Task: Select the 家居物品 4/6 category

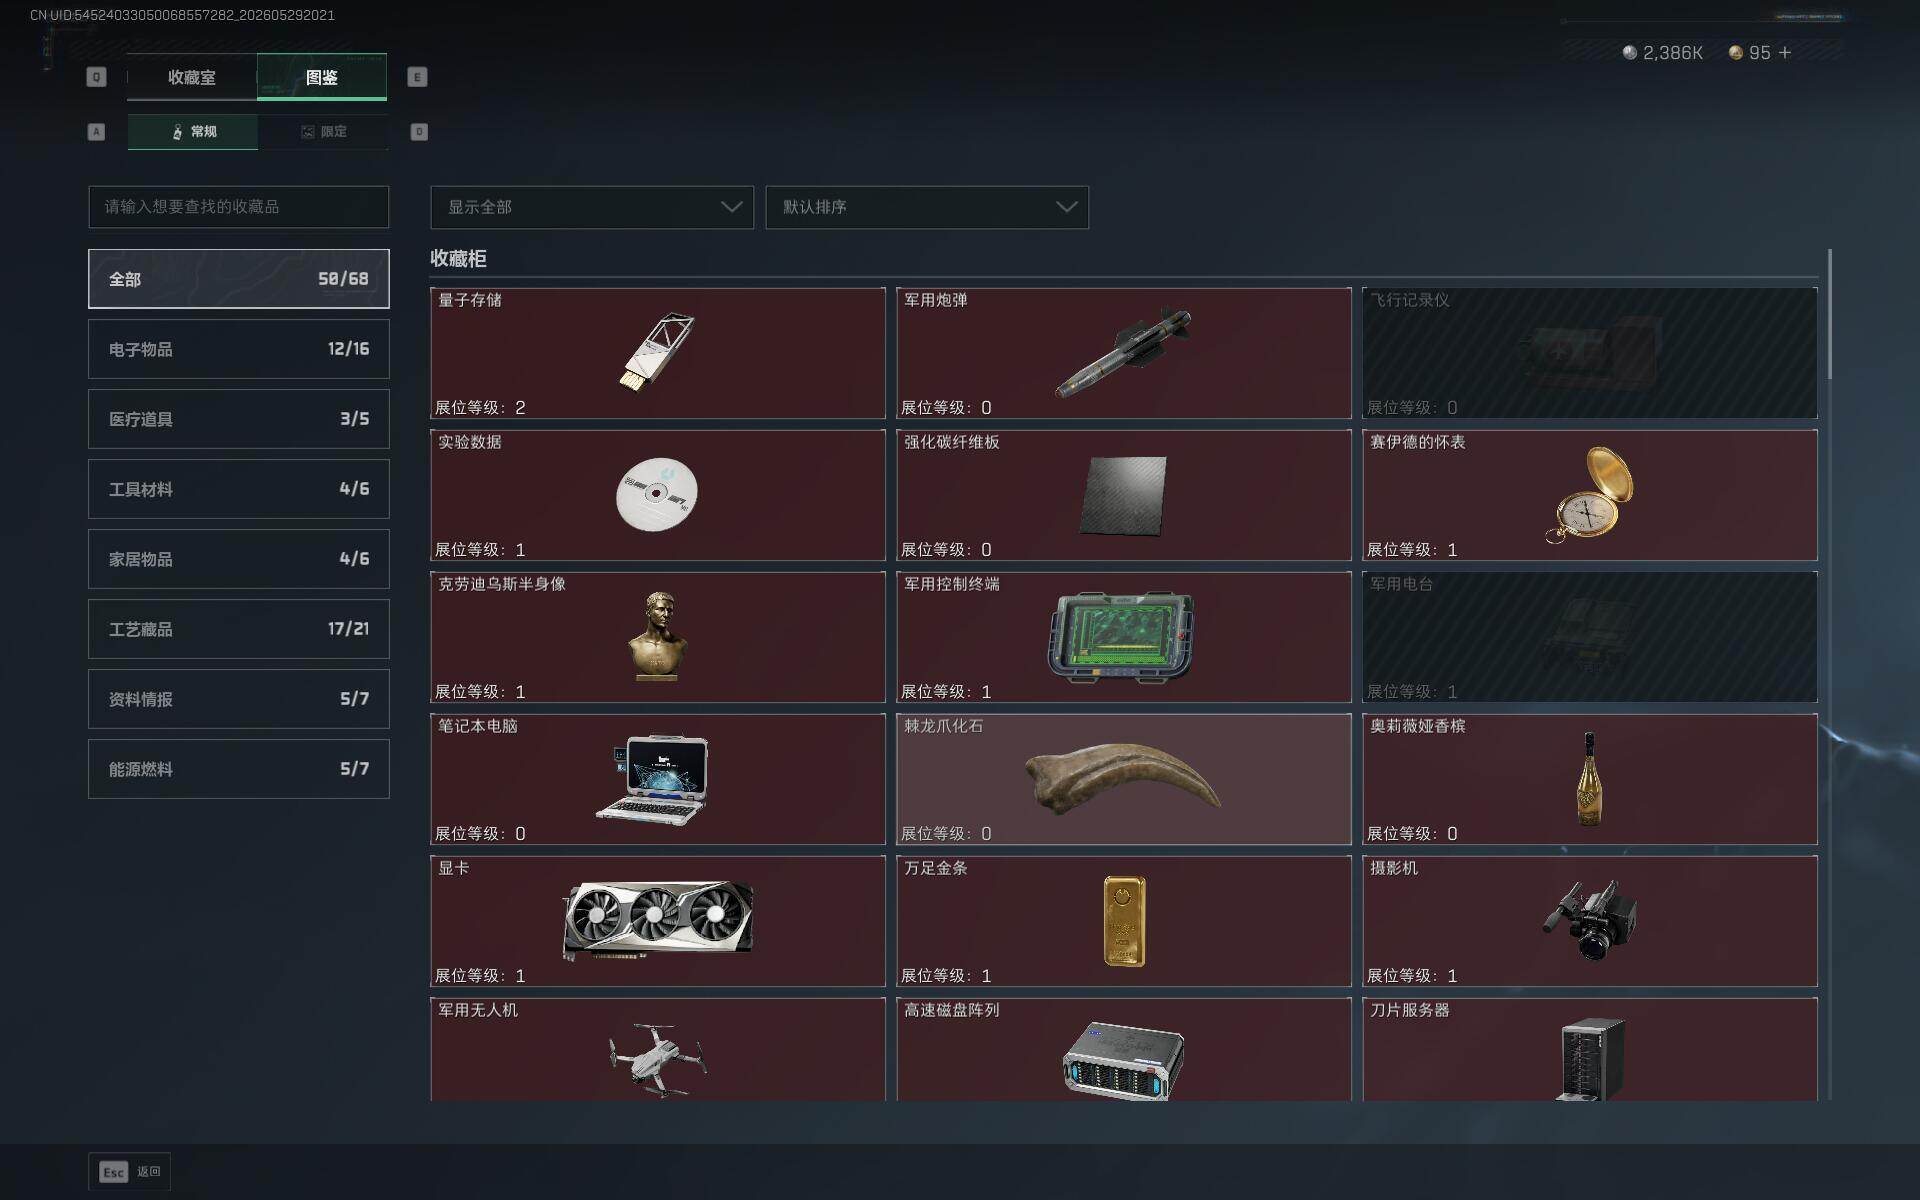Action: 238,559
